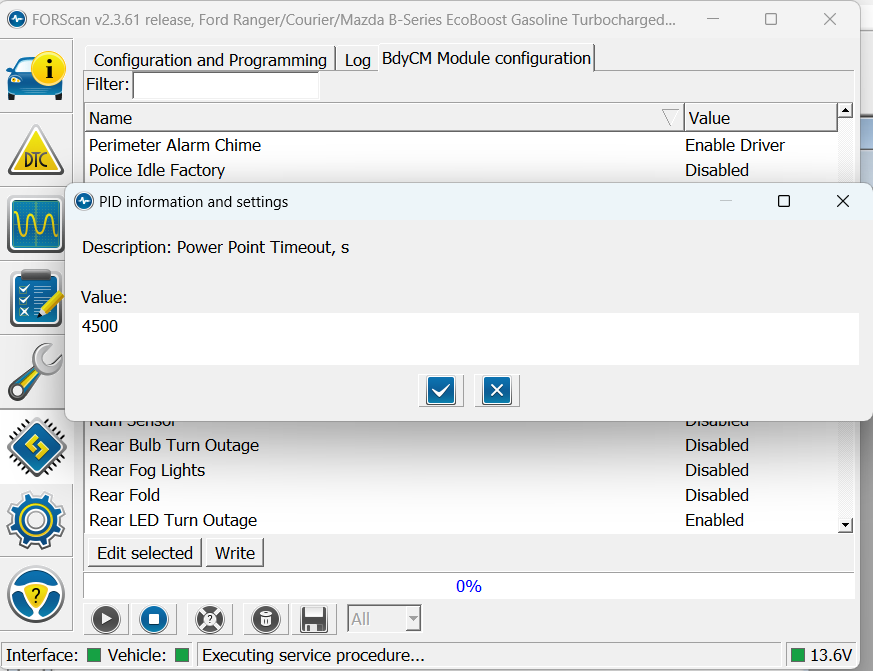This screenshot has width=873, height=671.
Task: Click the Edit selected button
Action: [x=145, y=553]
